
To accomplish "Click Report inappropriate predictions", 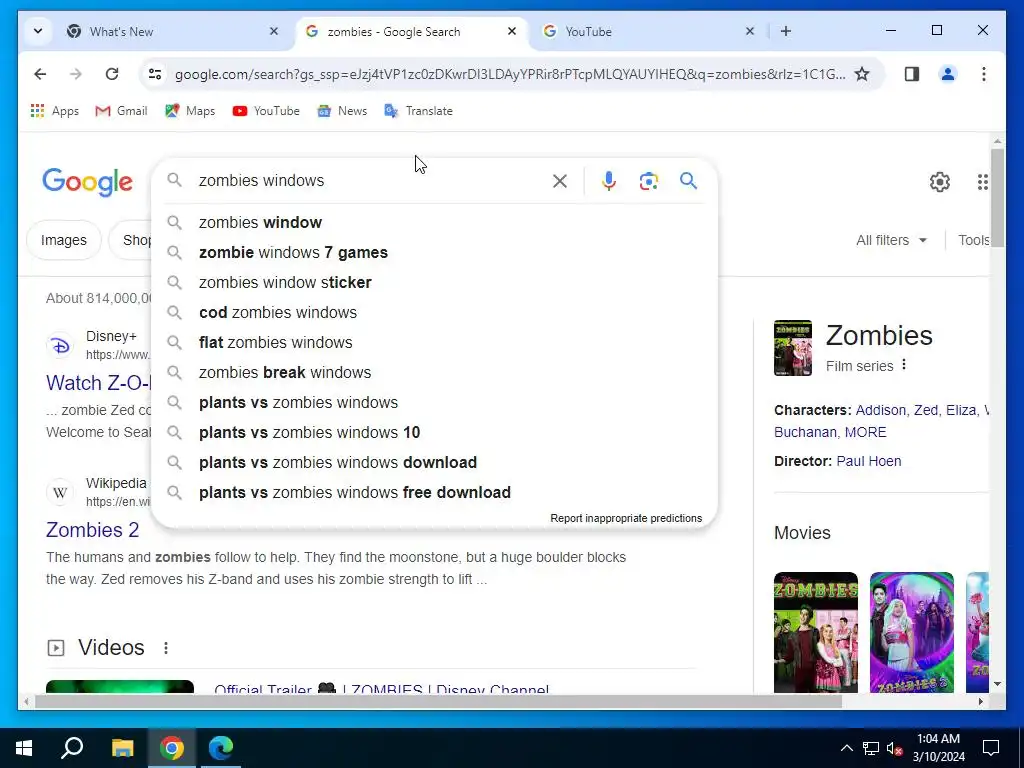I will click(x=626, y=519).
